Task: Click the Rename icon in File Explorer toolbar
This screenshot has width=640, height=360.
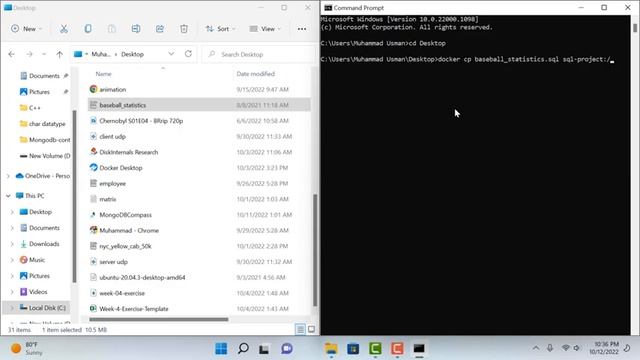Action: pyautogui.click(x=136, y=29)
